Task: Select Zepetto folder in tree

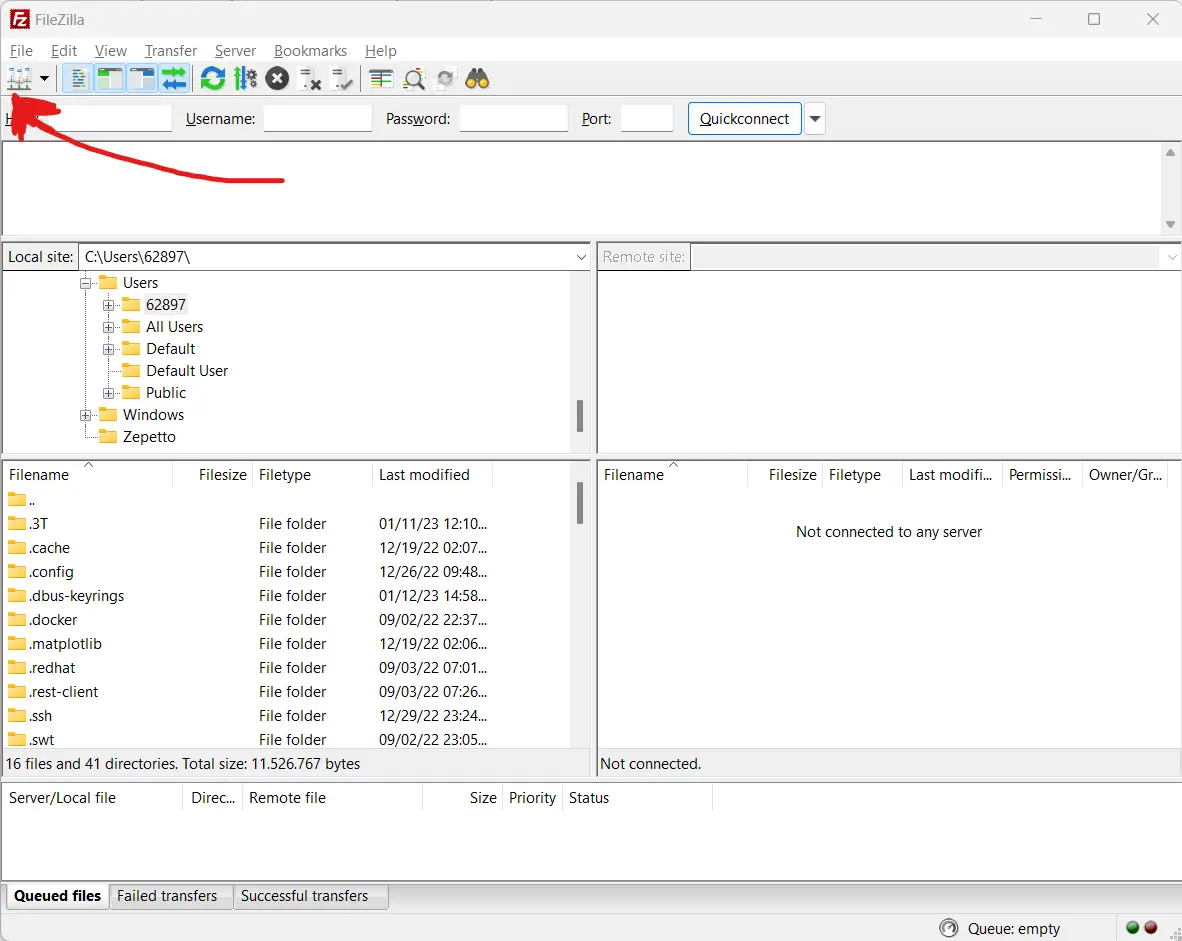Action: 149,437
